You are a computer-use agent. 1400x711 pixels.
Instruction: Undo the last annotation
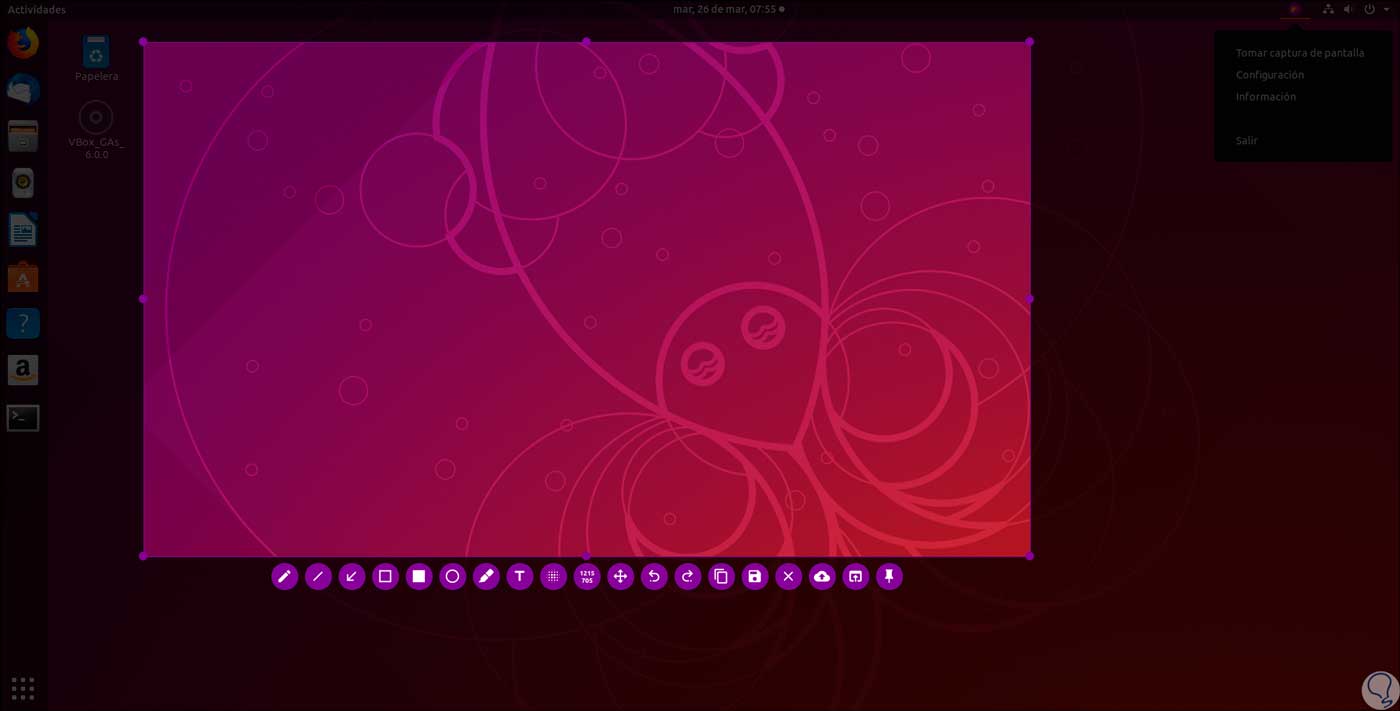click(654, 576)
